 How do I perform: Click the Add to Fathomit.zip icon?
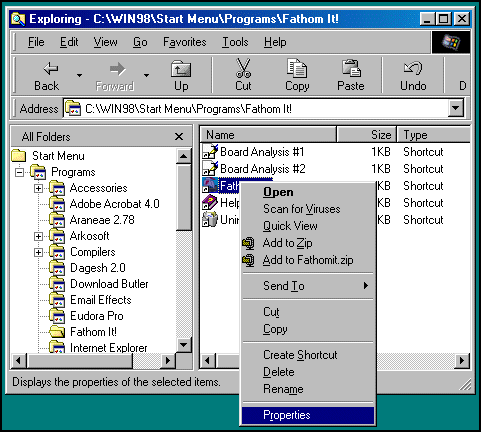(248, 260)
